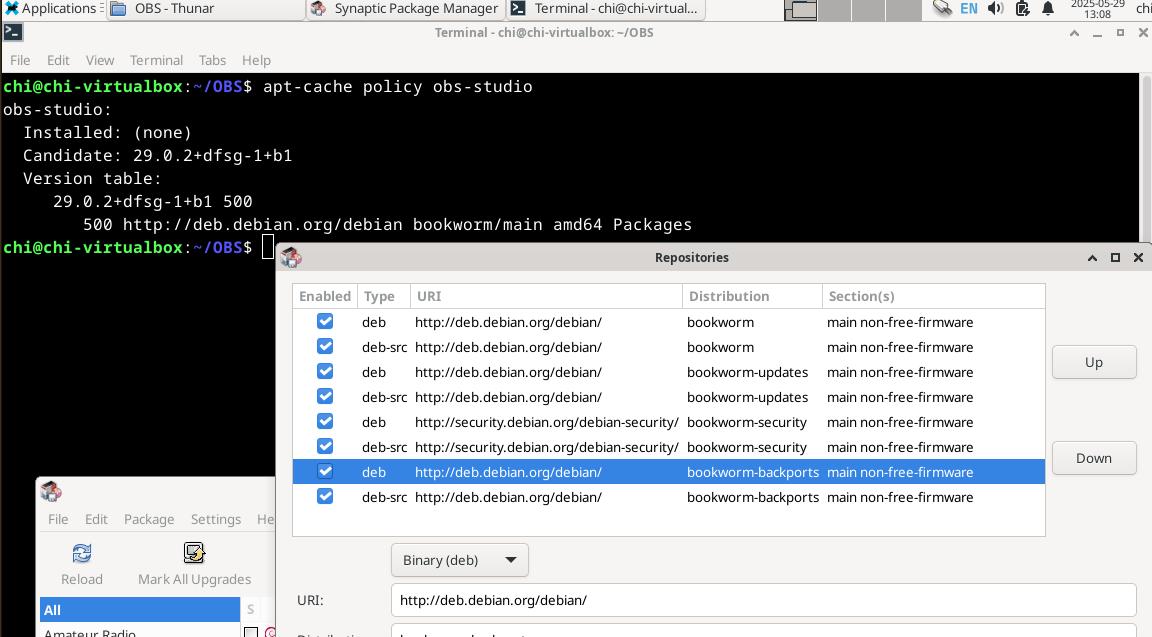Image resolution: width=1152 pixels, height=637 pixels.
Task: Click the Synaptic window icon above the File menu
Action: pyautogui.click(x=51, y=491)
